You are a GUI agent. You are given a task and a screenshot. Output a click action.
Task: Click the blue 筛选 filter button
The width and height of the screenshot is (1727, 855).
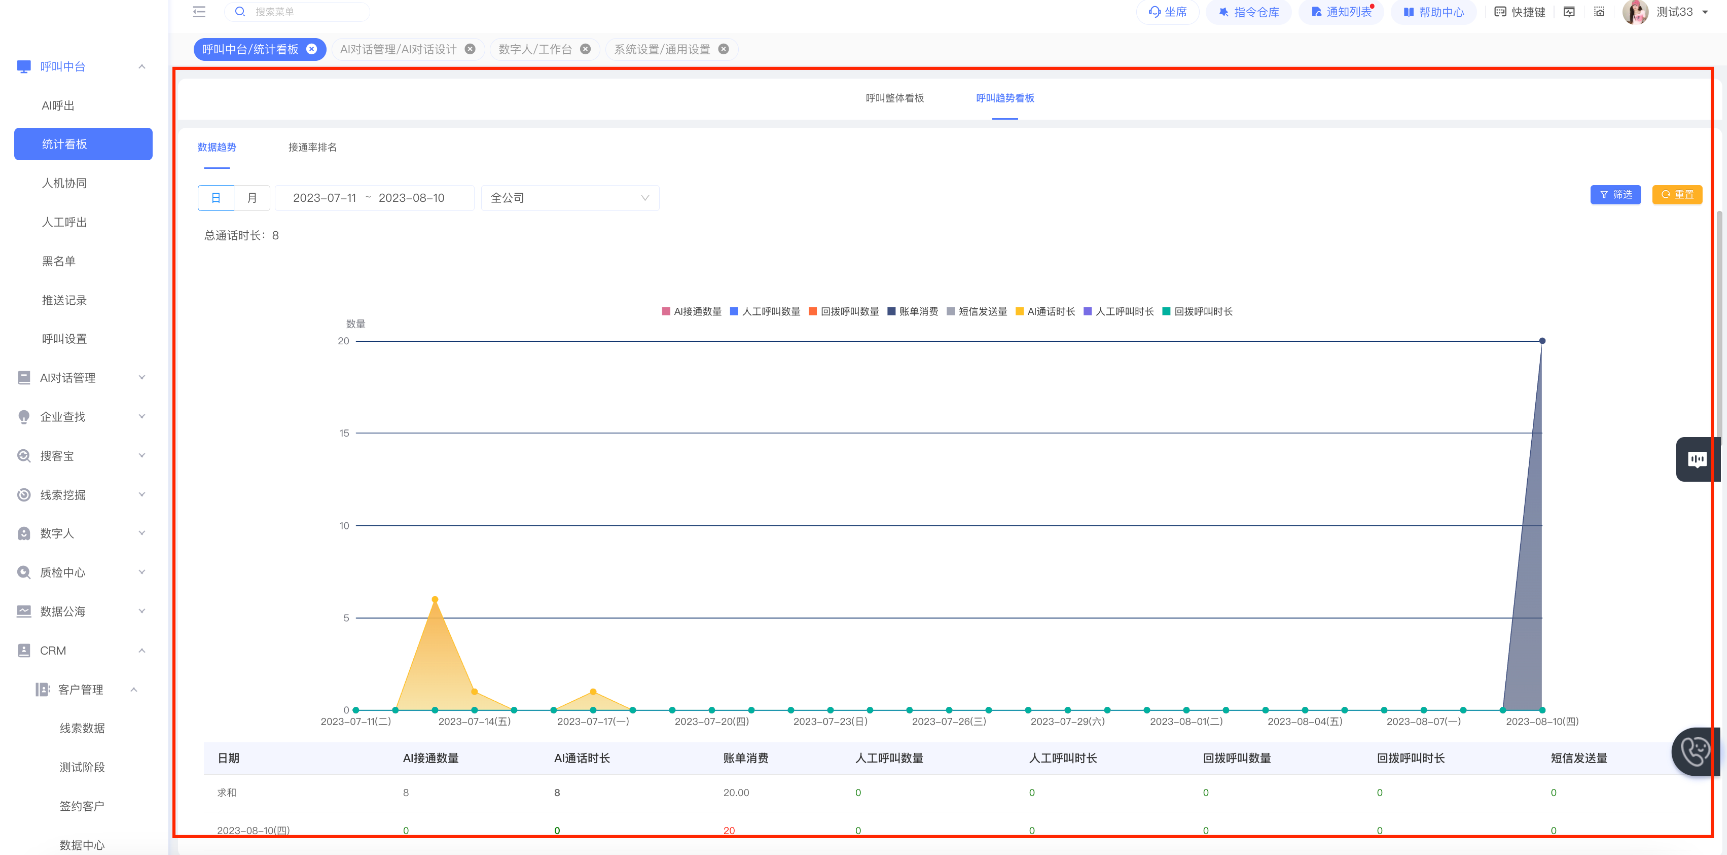click(x=1615, y=195)
